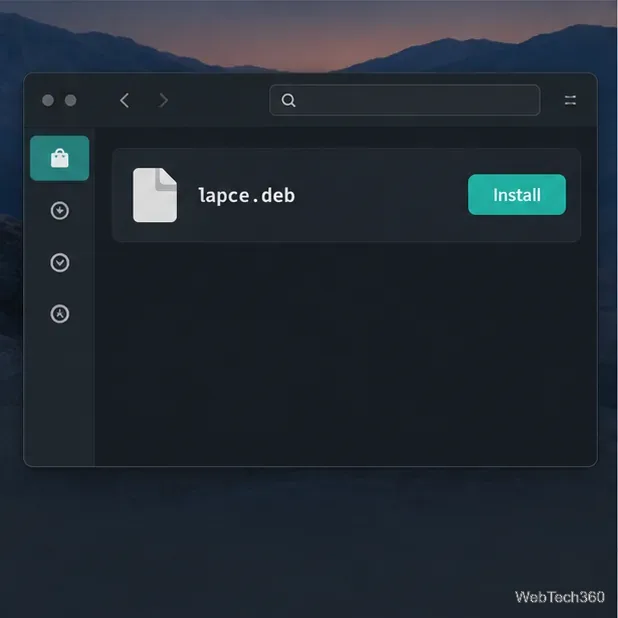Go forward with the right chevron
The image size is (618, 618).
163,101
